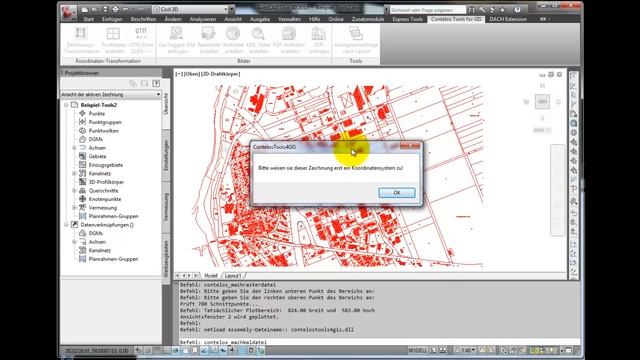640x360 pixels.
Task: Click the Undo arrow in quick access toolbar
Action: [126, 9]
